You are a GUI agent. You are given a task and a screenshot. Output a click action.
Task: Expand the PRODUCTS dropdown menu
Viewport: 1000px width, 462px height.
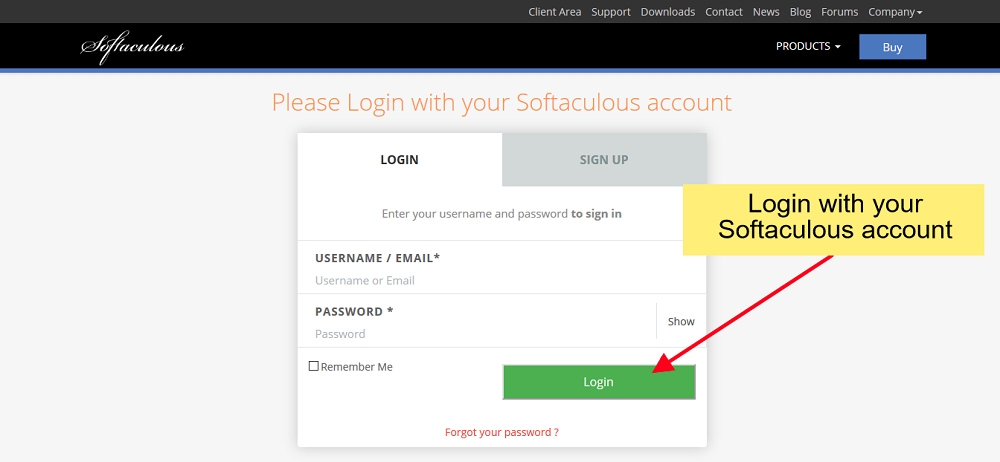click(x=808, y=47)
